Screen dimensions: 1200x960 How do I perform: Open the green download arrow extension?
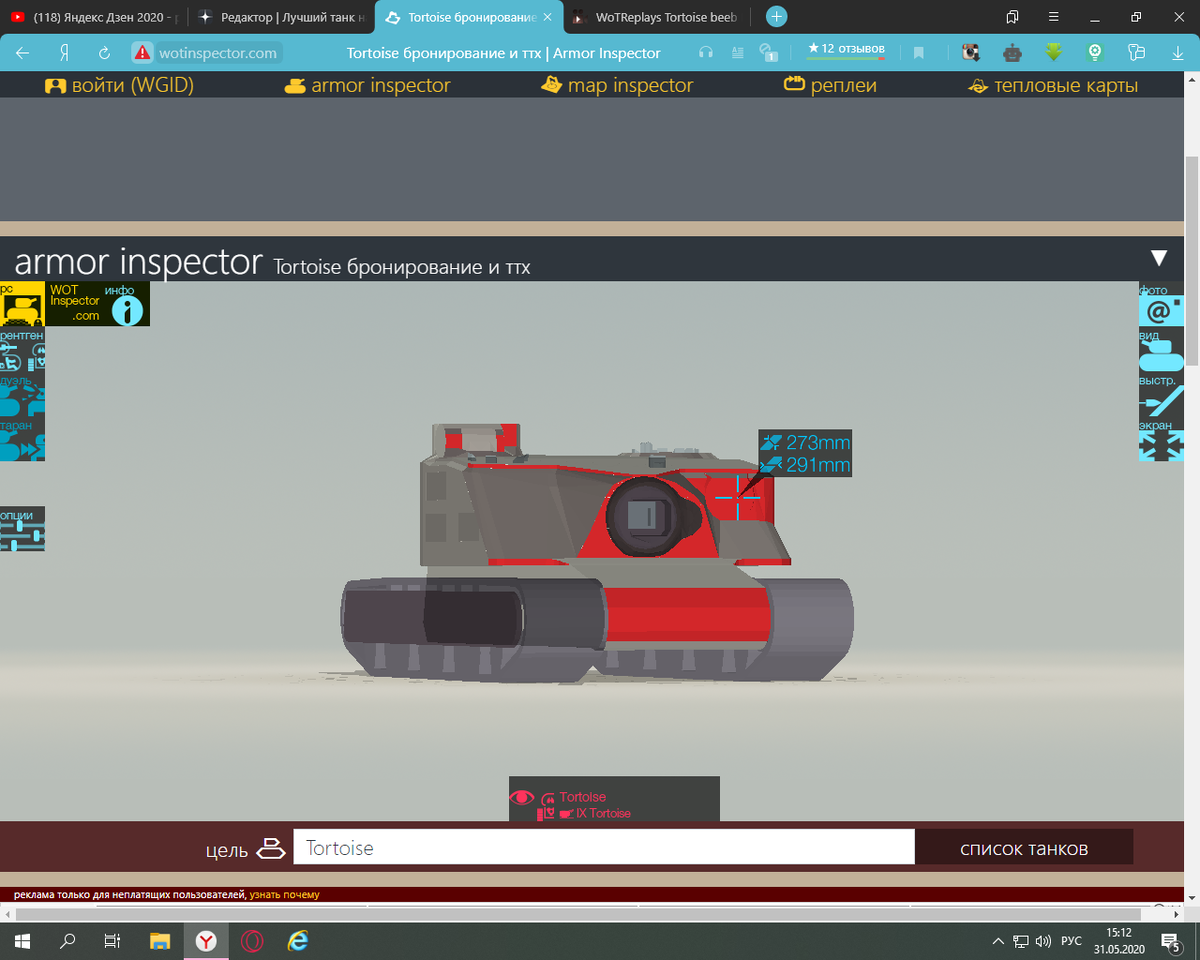(1054, 53)
